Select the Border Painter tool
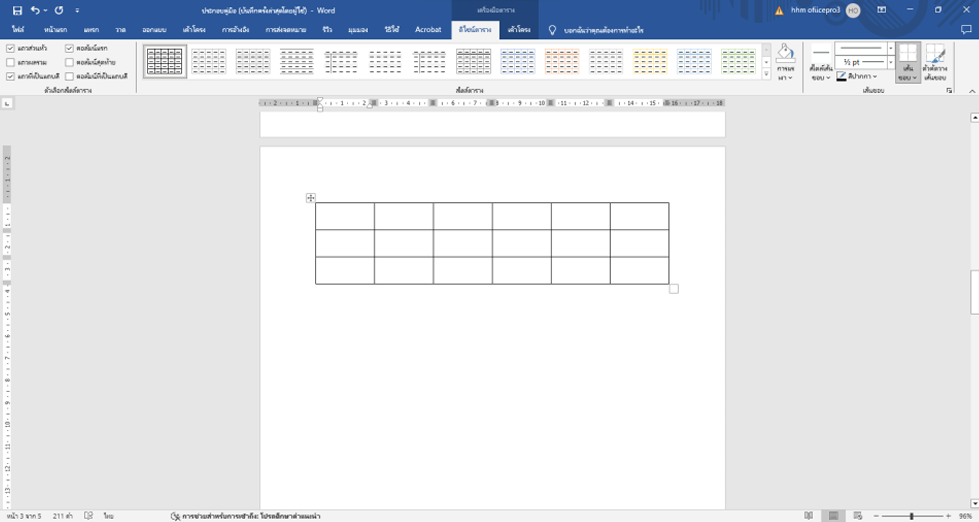Screen dimensions: 979x522 [935, 62]
